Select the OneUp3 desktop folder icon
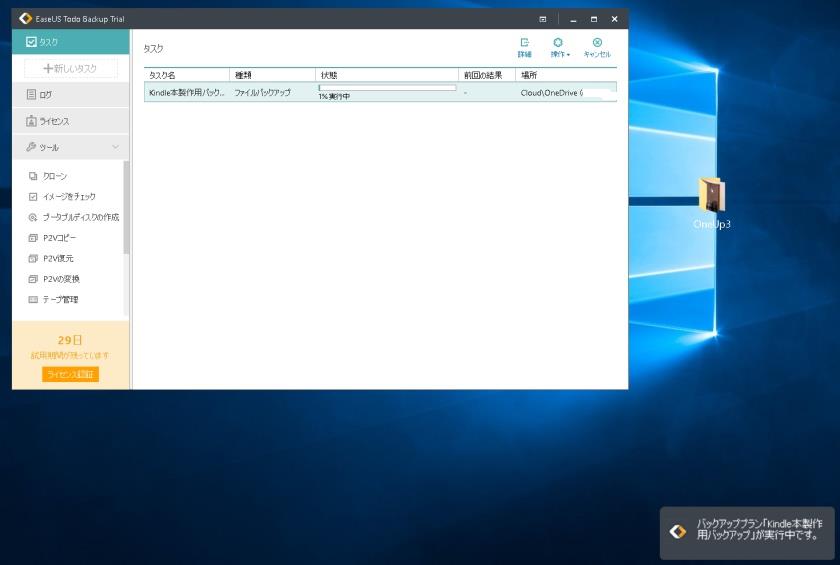Viewport: 840px width, 565px height. 712,204
